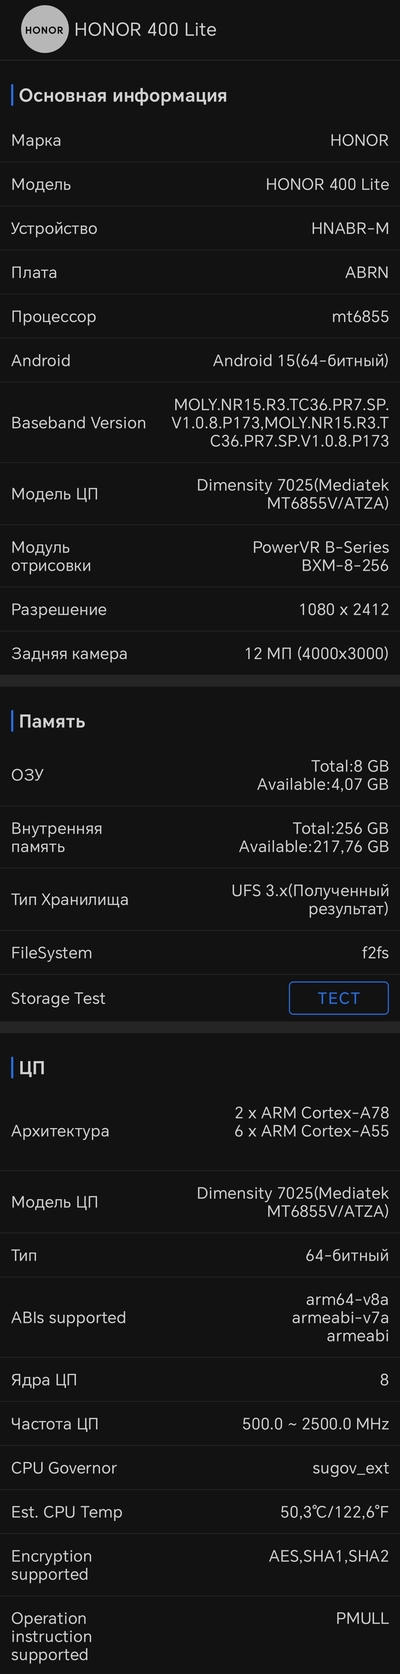Screen dimensions: 400x1674
Task: Select the Разрешение 1080 x 2412 row
Action: pos(200,609)
